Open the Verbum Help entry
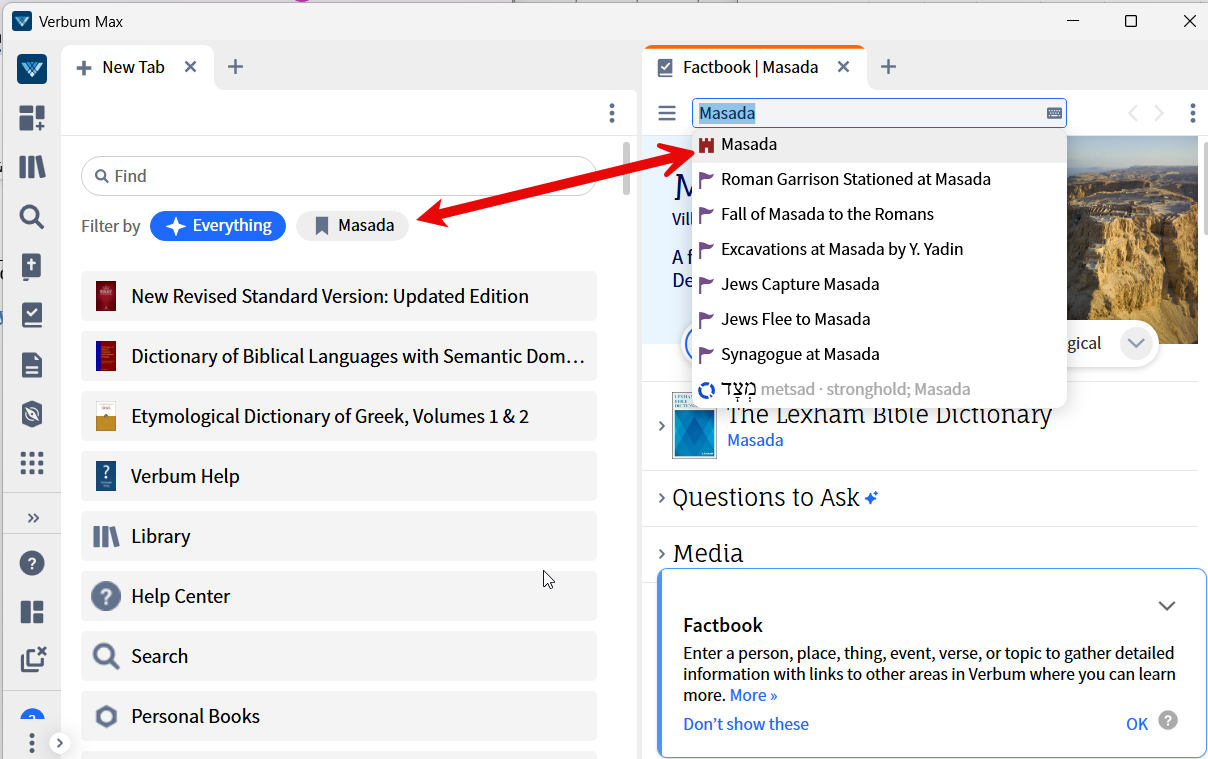The height and width of the screenshot is (759, 1208). tap(339, 476)
